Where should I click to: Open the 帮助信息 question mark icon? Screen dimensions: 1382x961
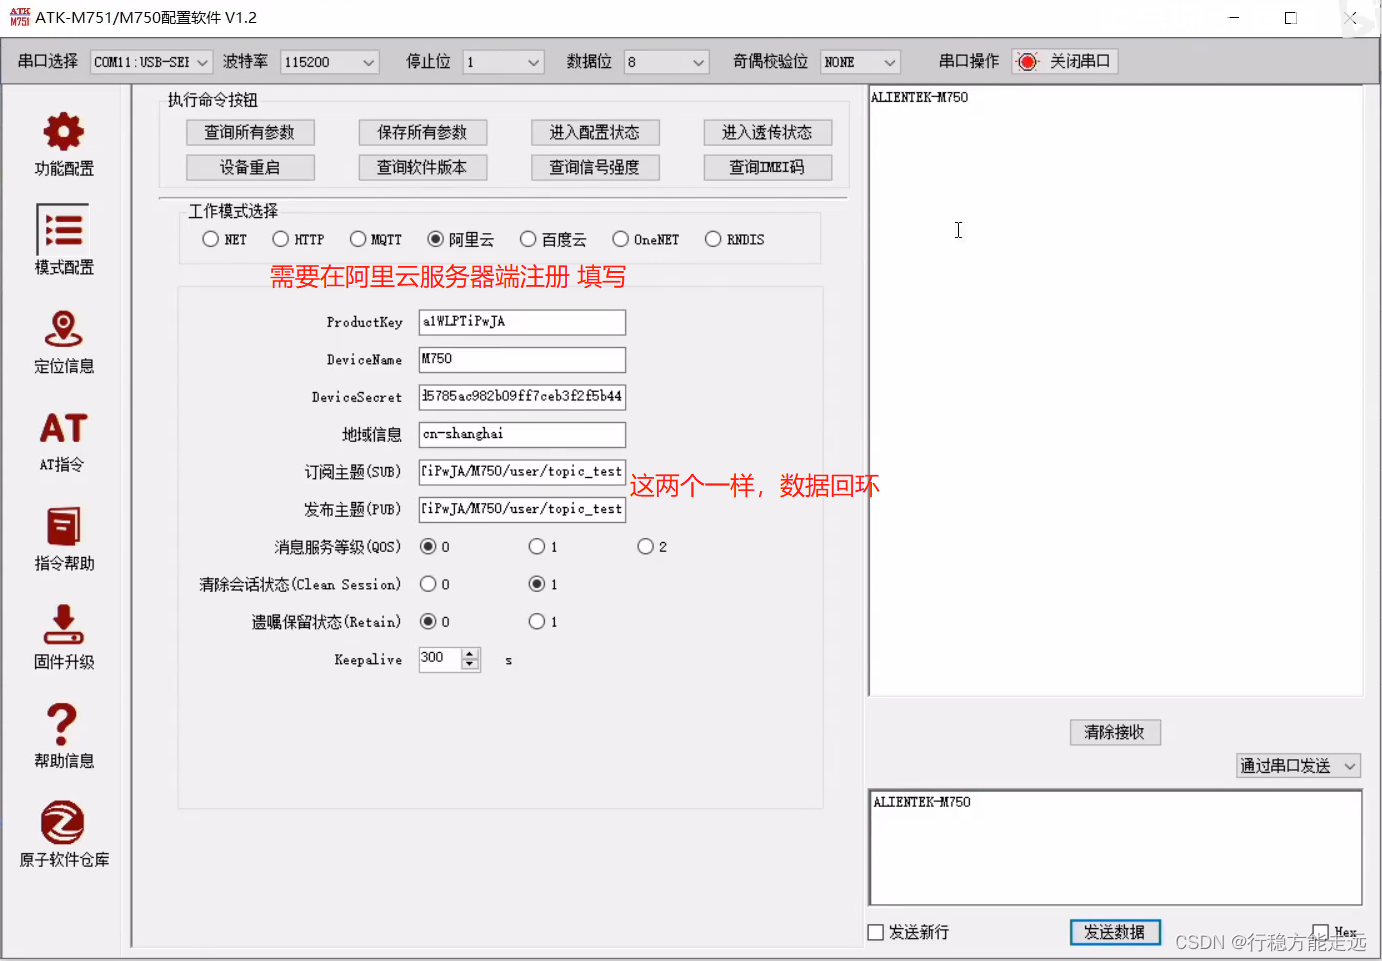point(63,724)
